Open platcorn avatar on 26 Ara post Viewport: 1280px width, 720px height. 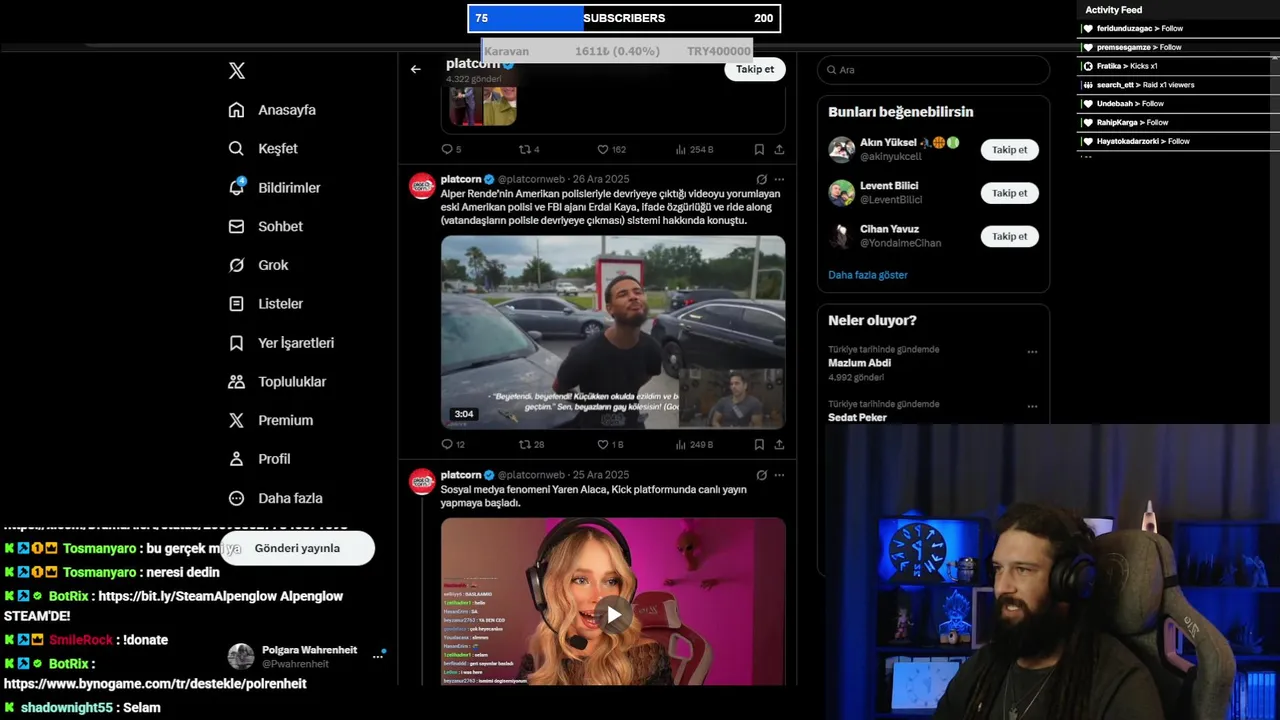click(422, 186)
